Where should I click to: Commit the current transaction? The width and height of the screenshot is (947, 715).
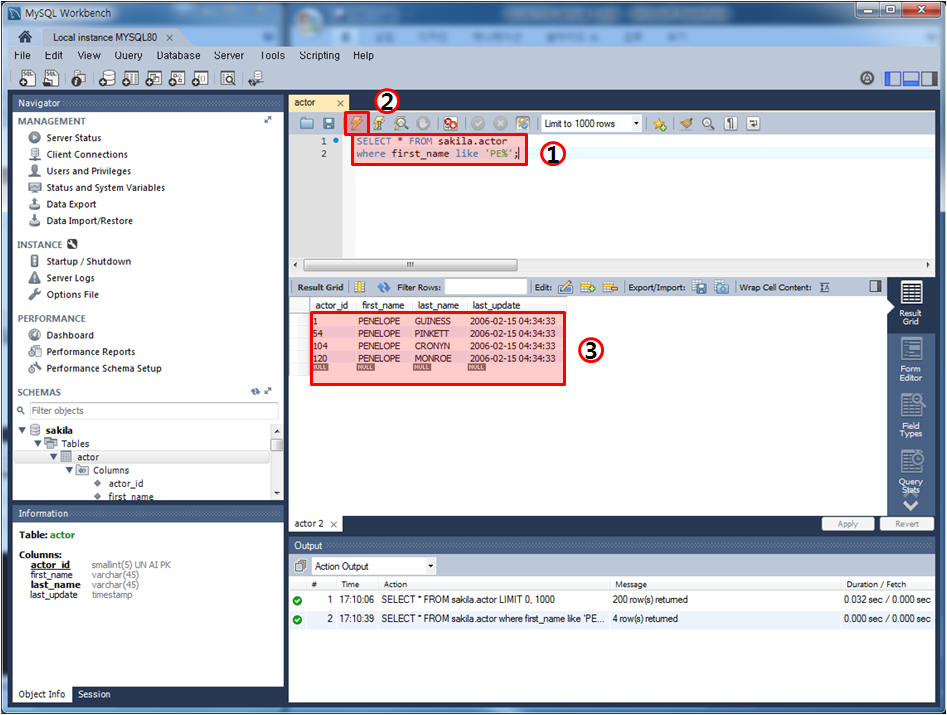(478, 124)
